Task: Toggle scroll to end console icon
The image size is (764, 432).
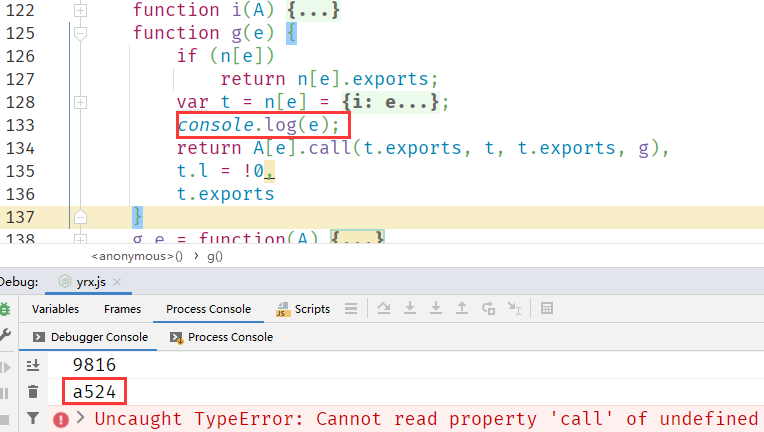Action: click(x=33, y=366)
